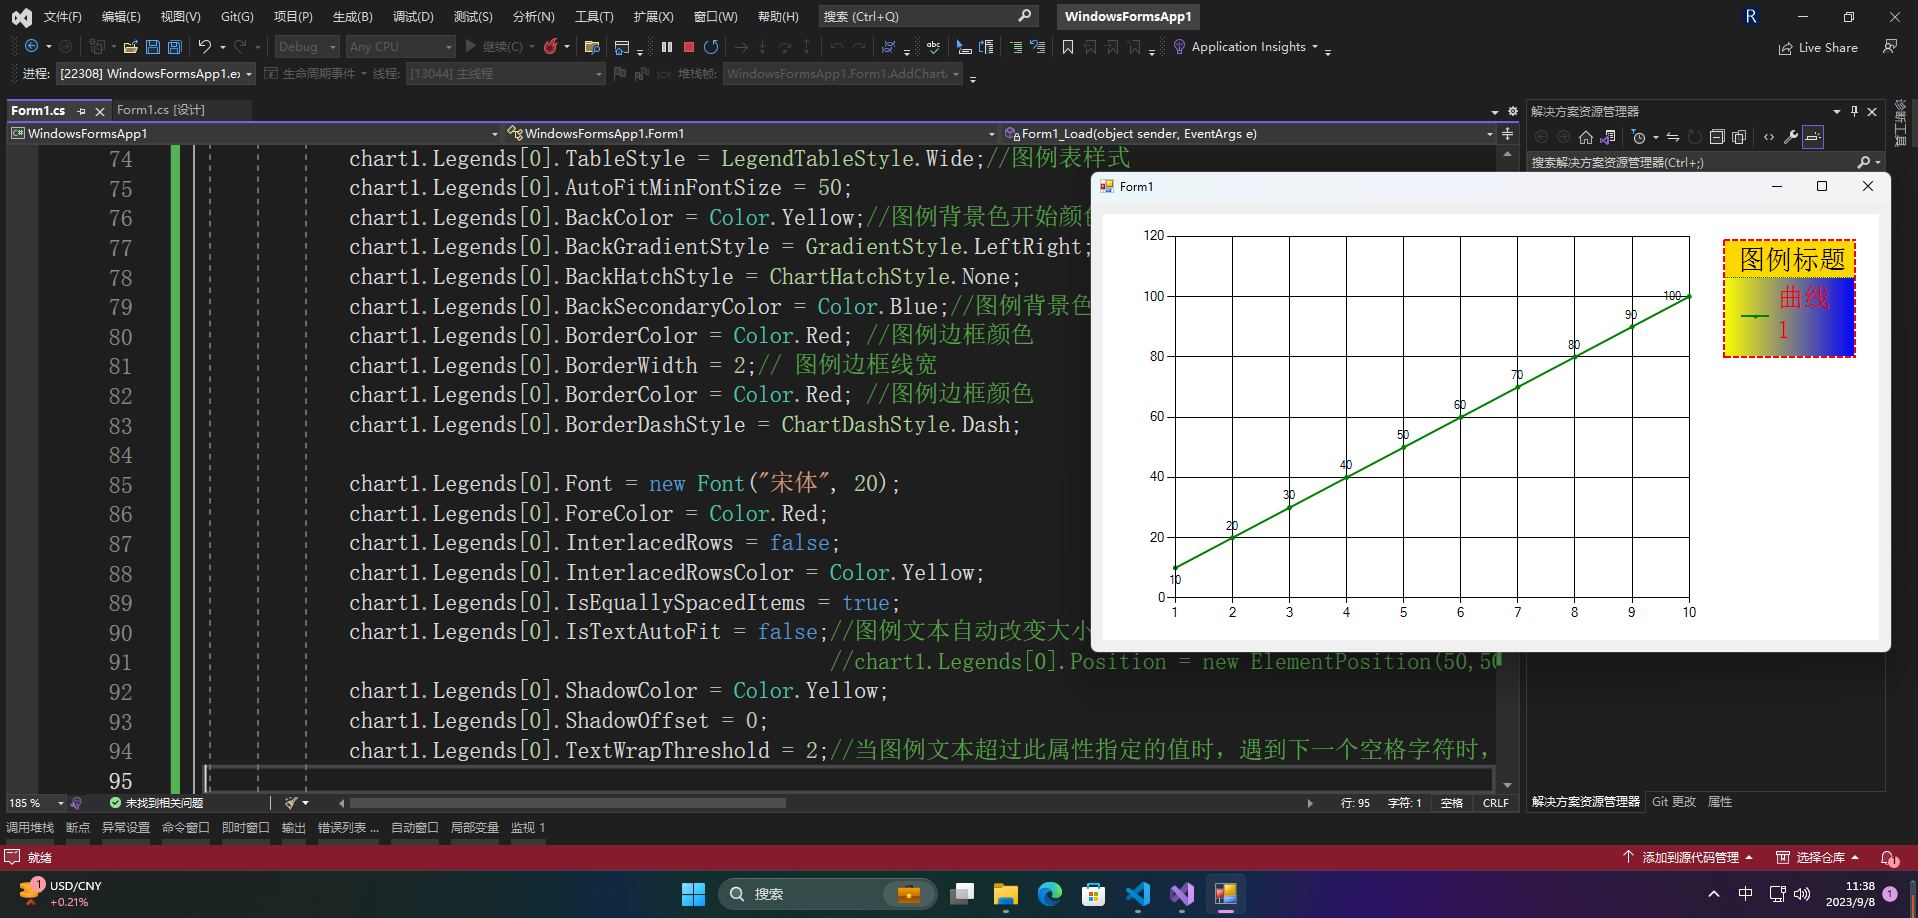Close the Form1.cs editor tab
The image size is (1918, 918).
tap(100, 111)
